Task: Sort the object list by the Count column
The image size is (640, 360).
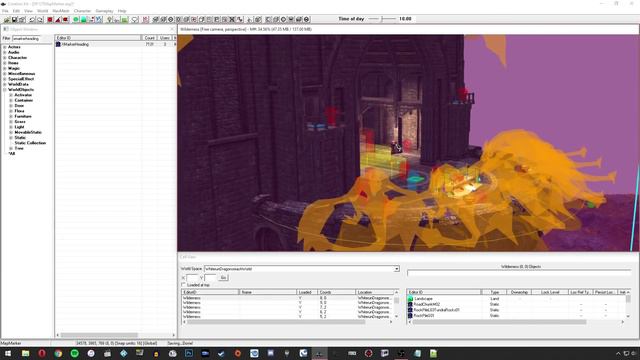Action: 149,38
